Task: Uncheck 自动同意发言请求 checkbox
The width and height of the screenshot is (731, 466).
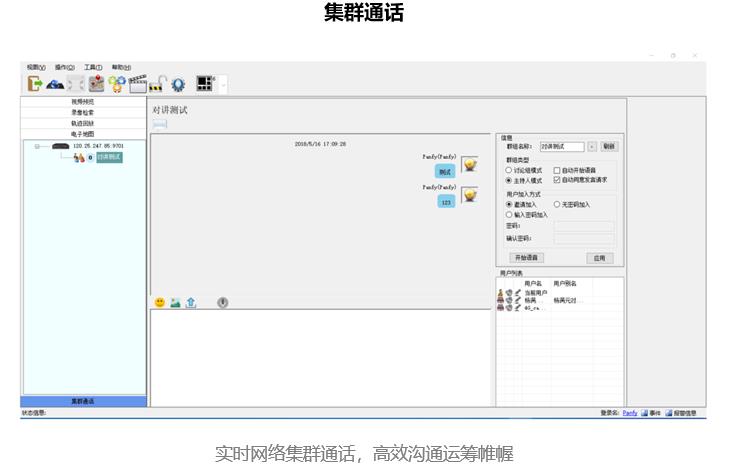Action: coord(557,180)
